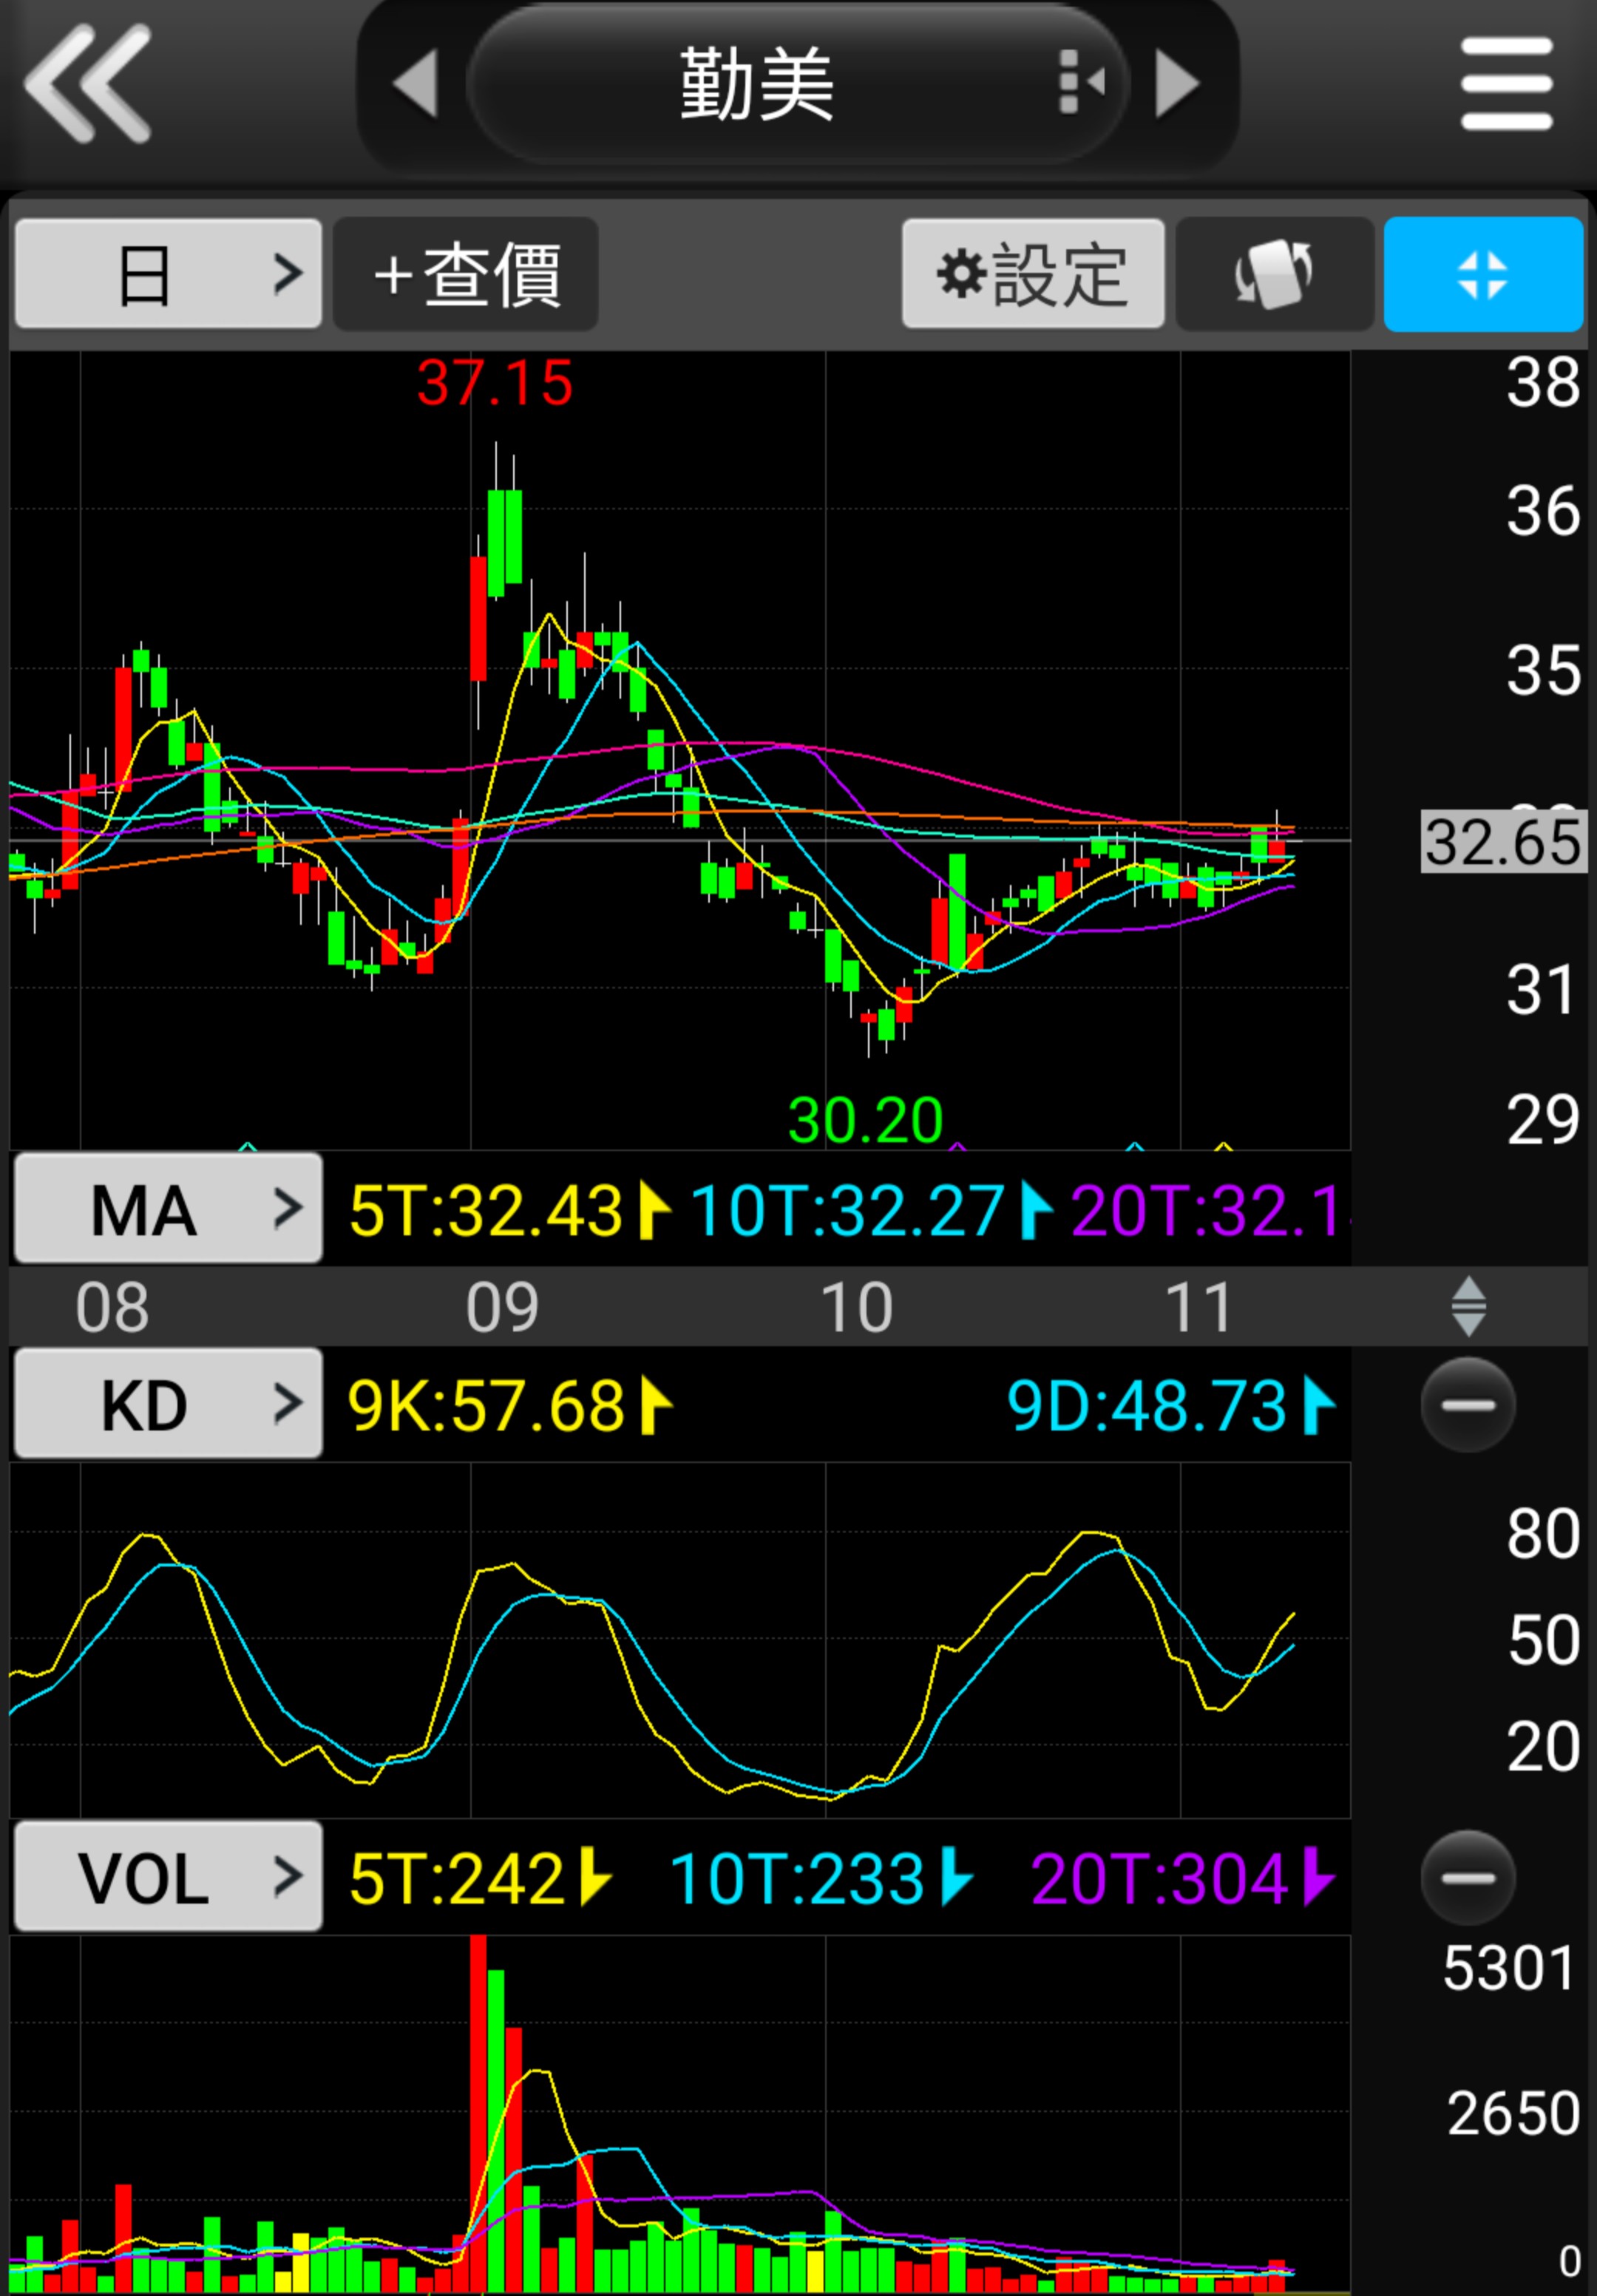Screen dimensions: 1597x2296
Task: Tap month 08 on the time axis
Action: click(x=112, y=1306)
